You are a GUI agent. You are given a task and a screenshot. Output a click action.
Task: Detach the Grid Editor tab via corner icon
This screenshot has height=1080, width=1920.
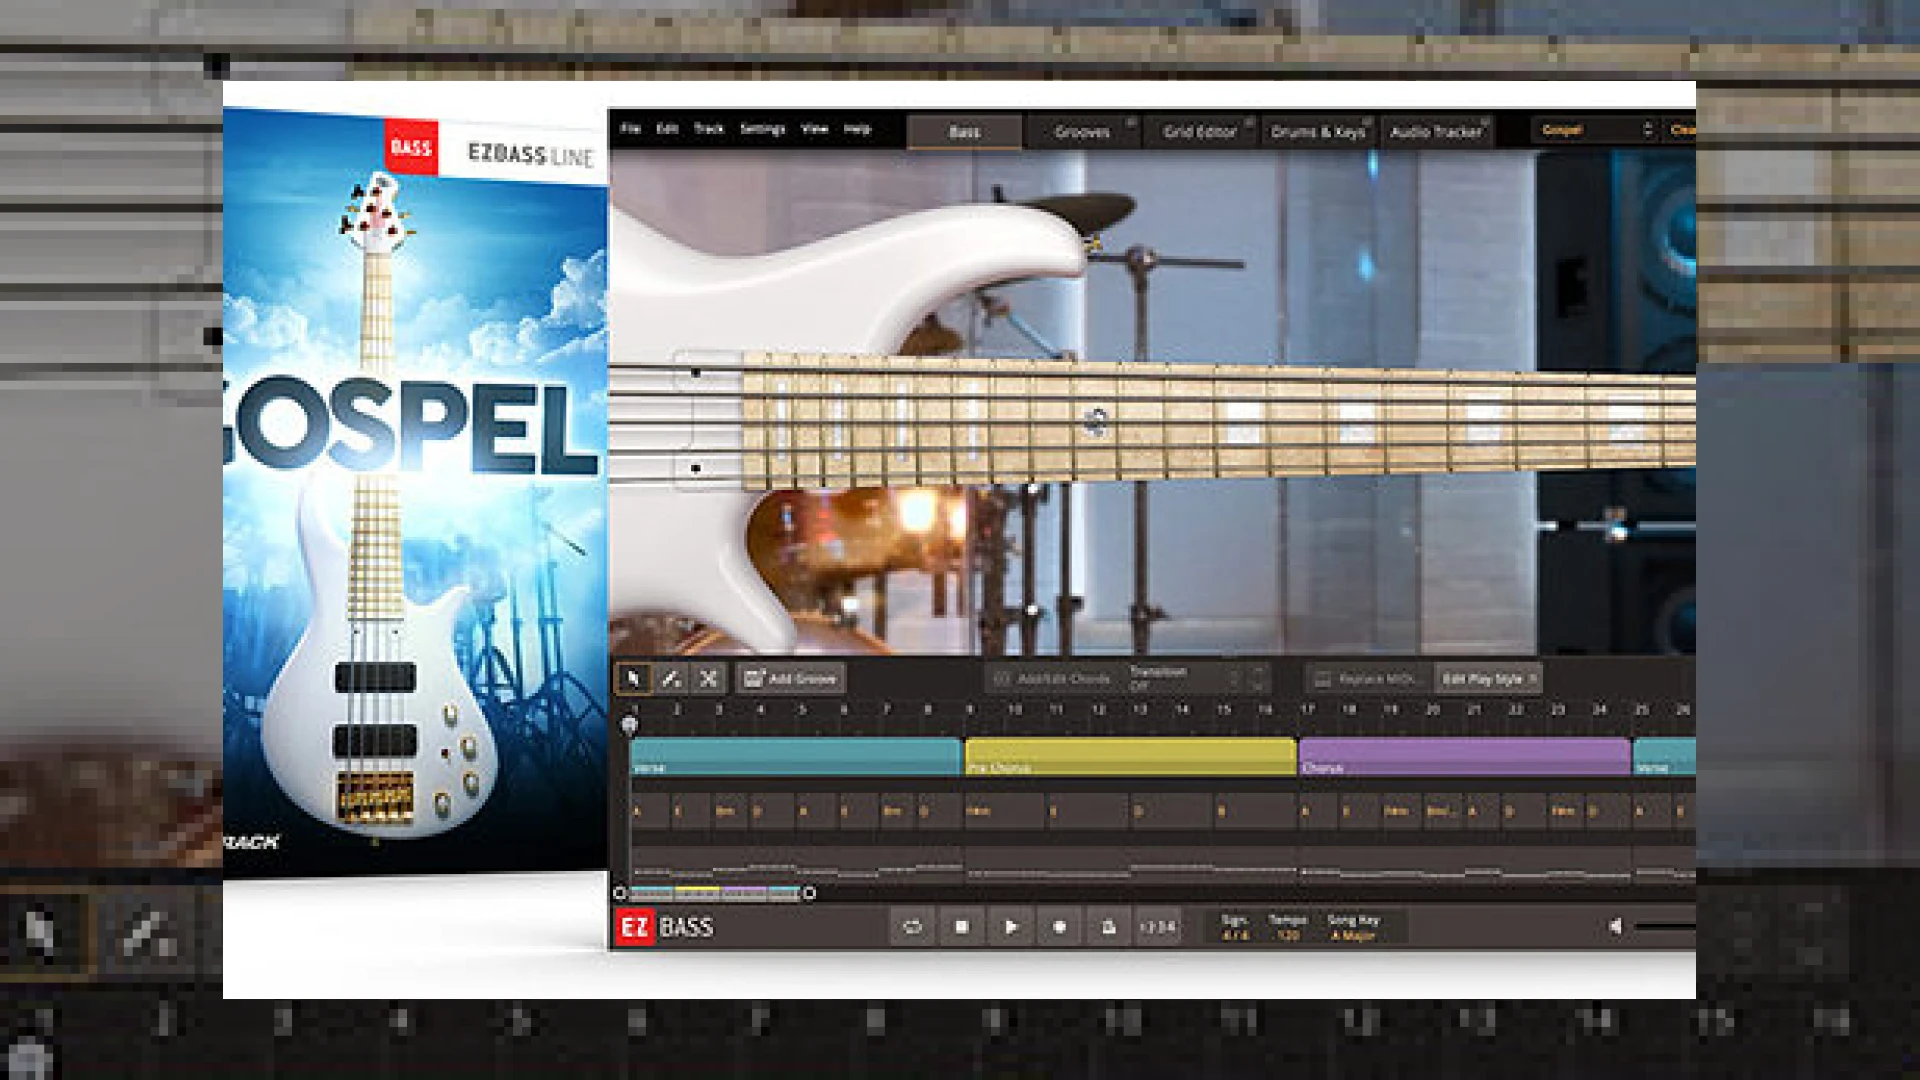1249,122
